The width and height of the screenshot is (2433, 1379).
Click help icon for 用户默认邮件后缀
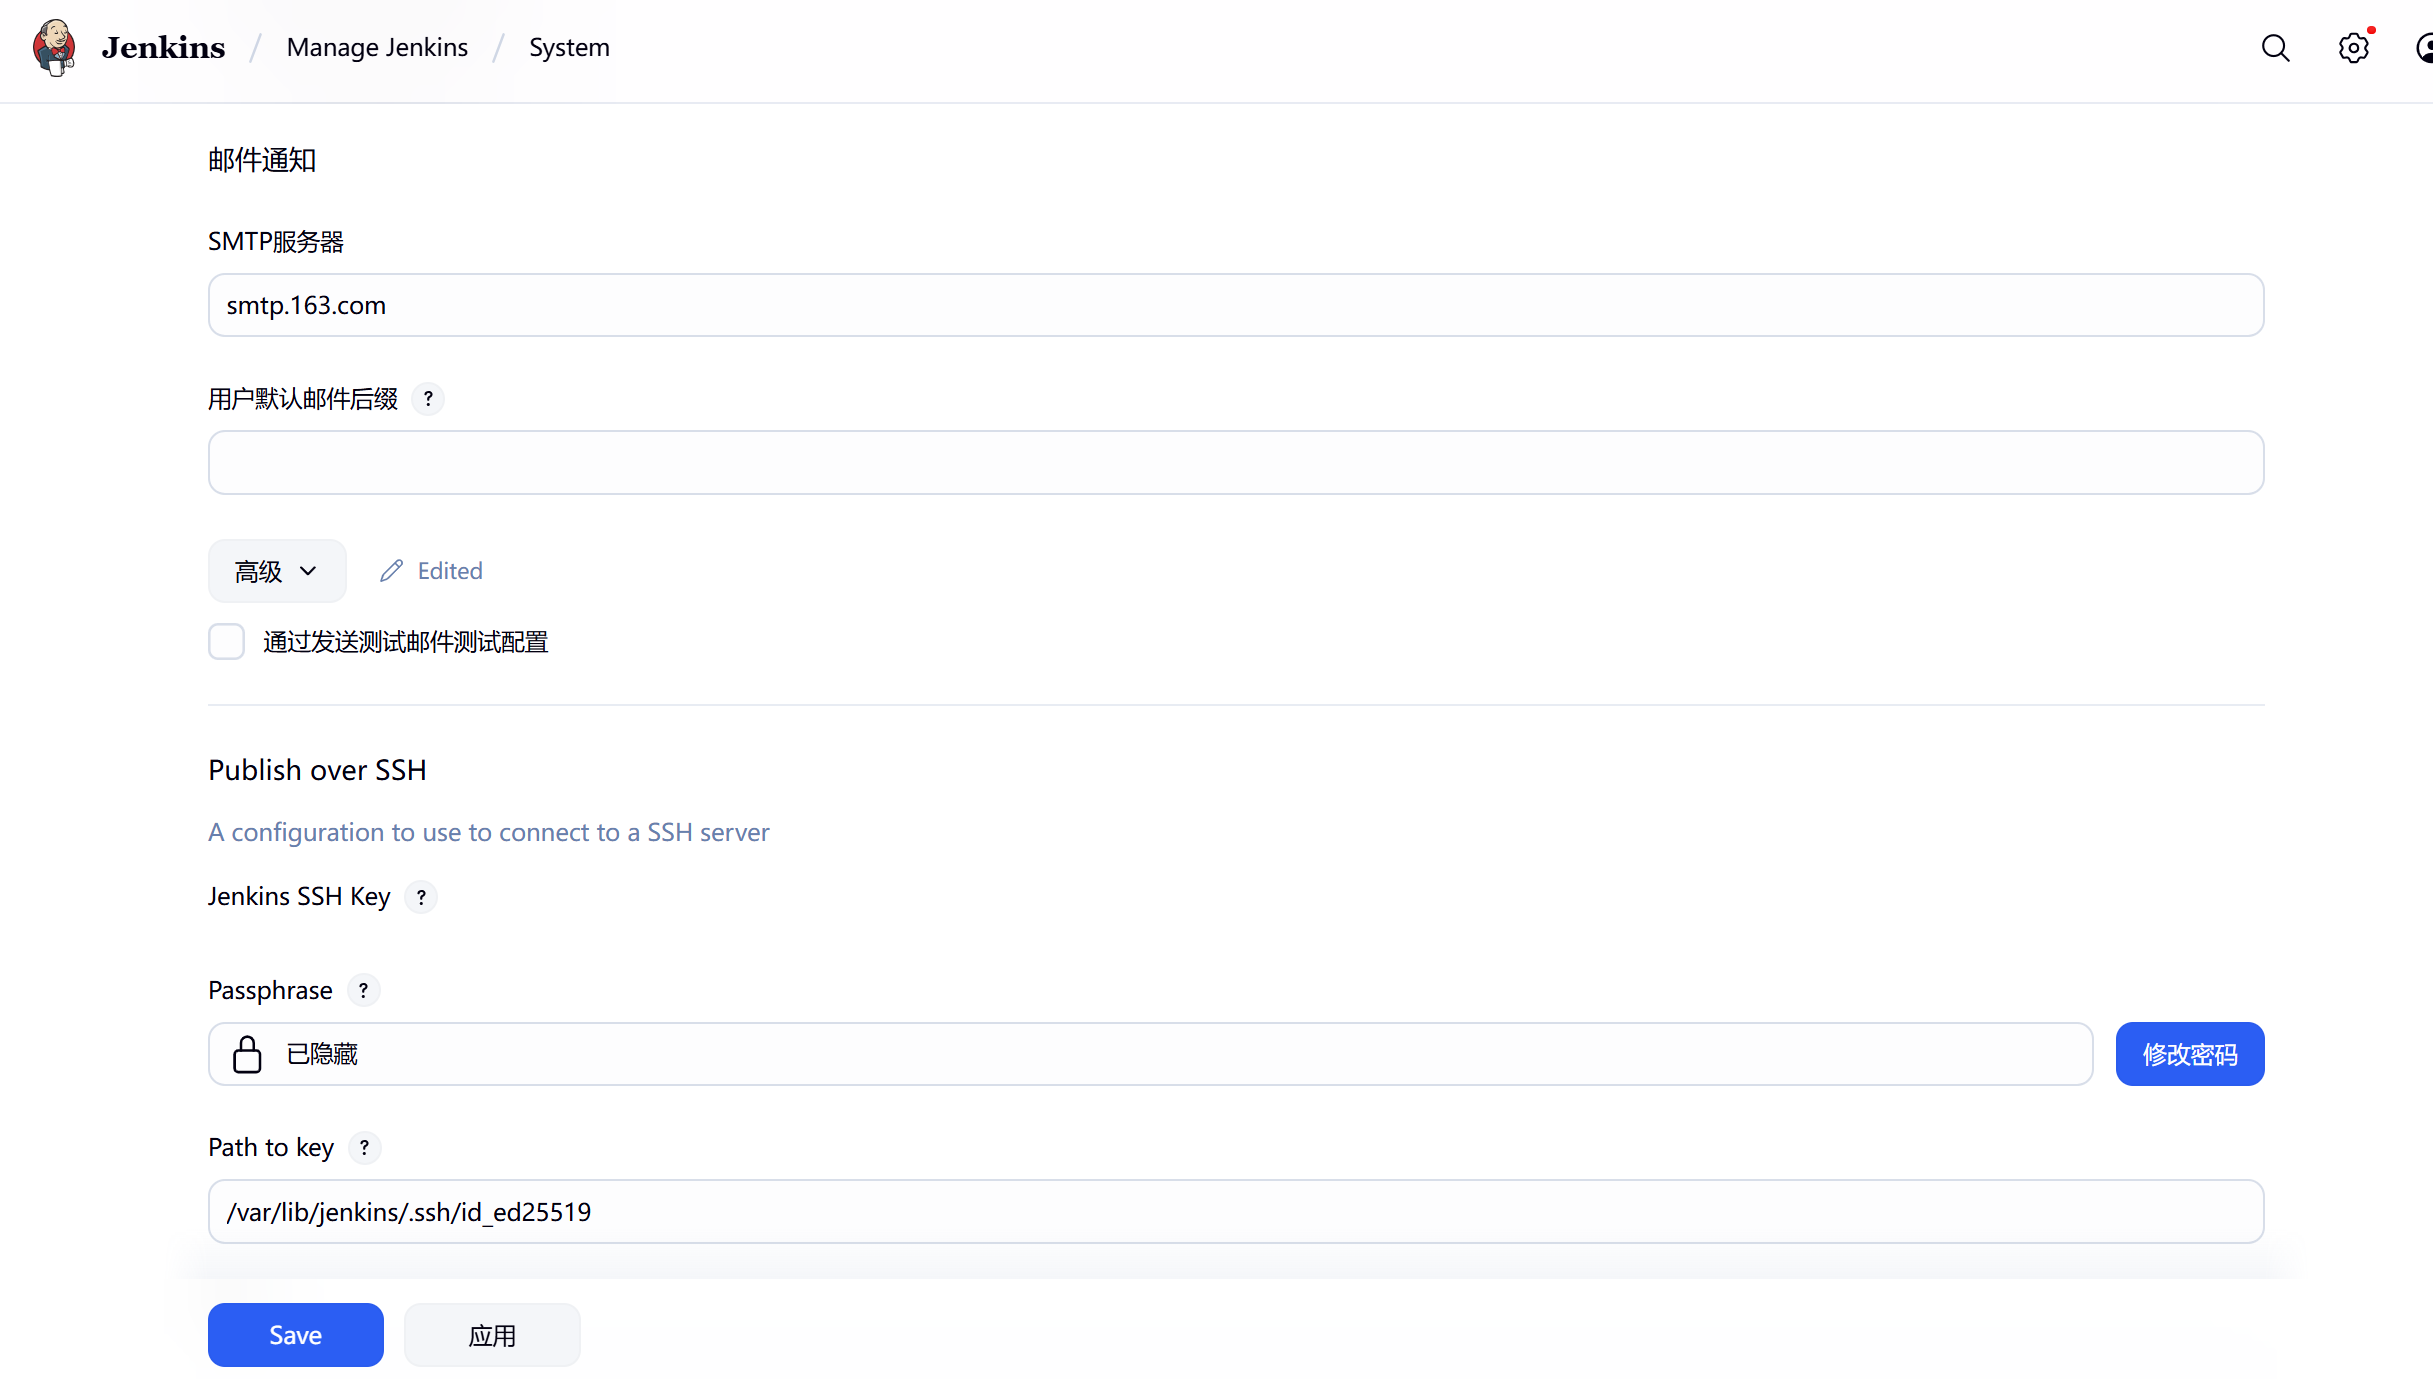click(x=428, y=399)
